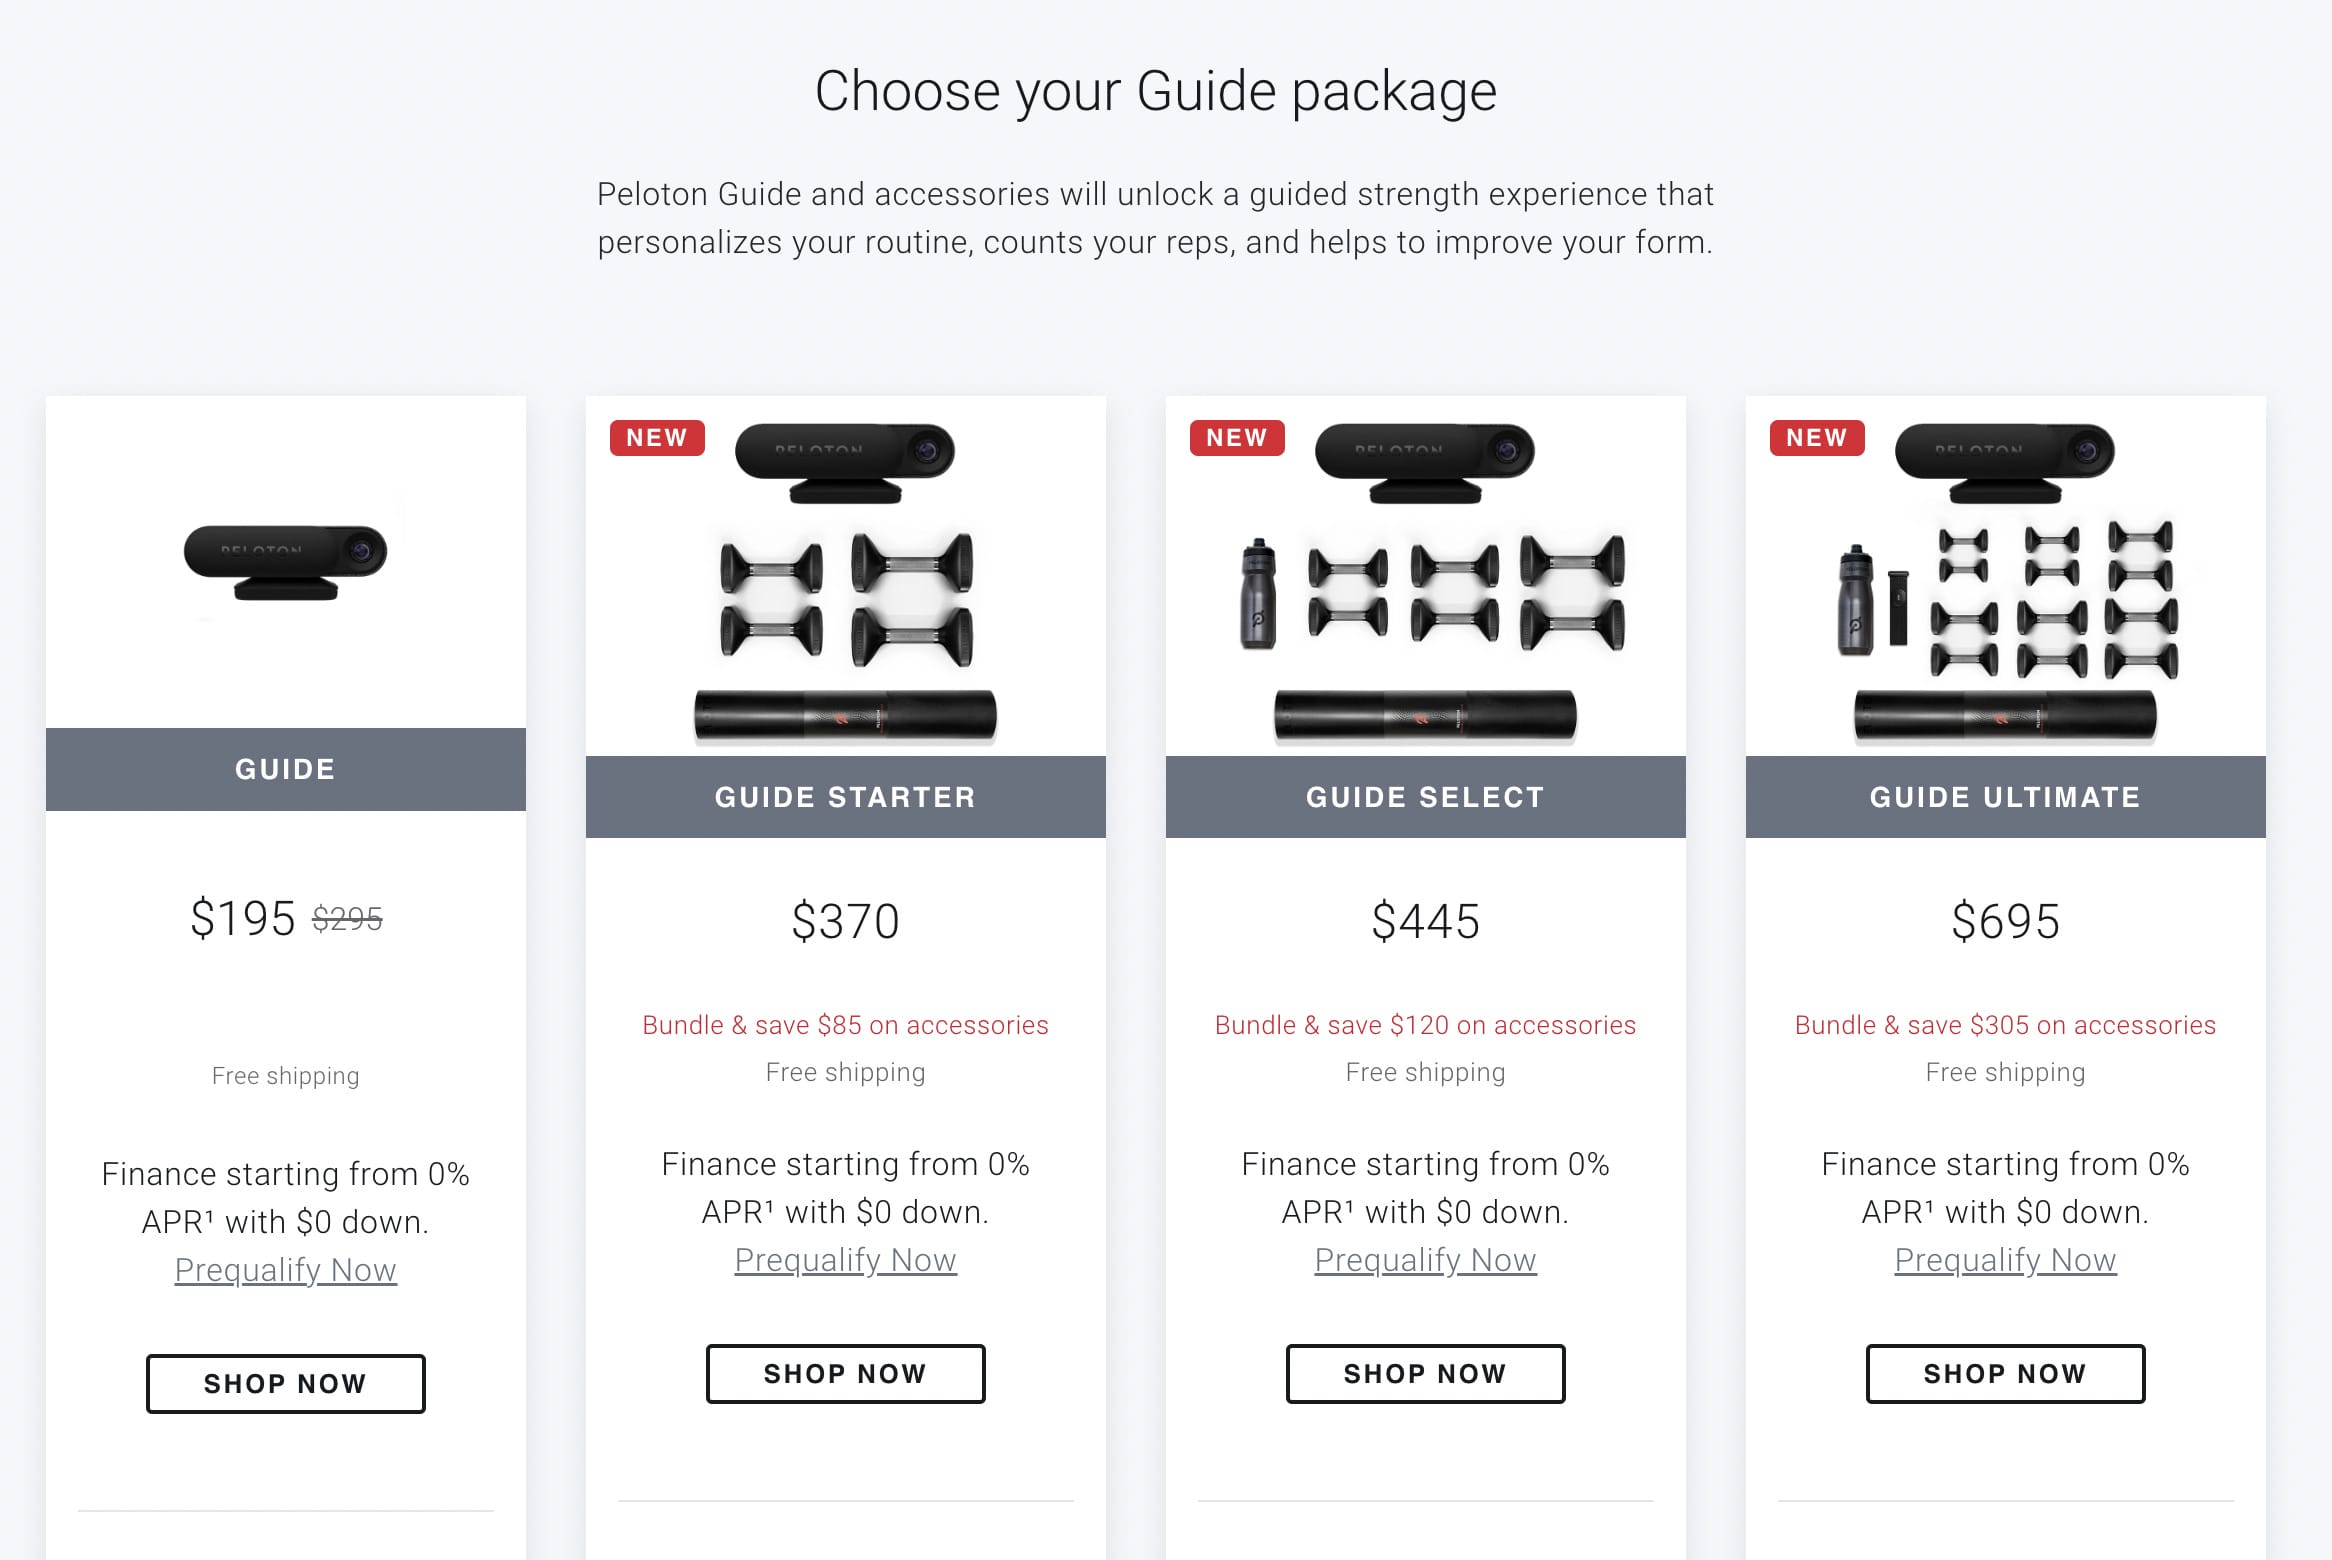Click Shop Now under Guide Starter

point(845,1373)
